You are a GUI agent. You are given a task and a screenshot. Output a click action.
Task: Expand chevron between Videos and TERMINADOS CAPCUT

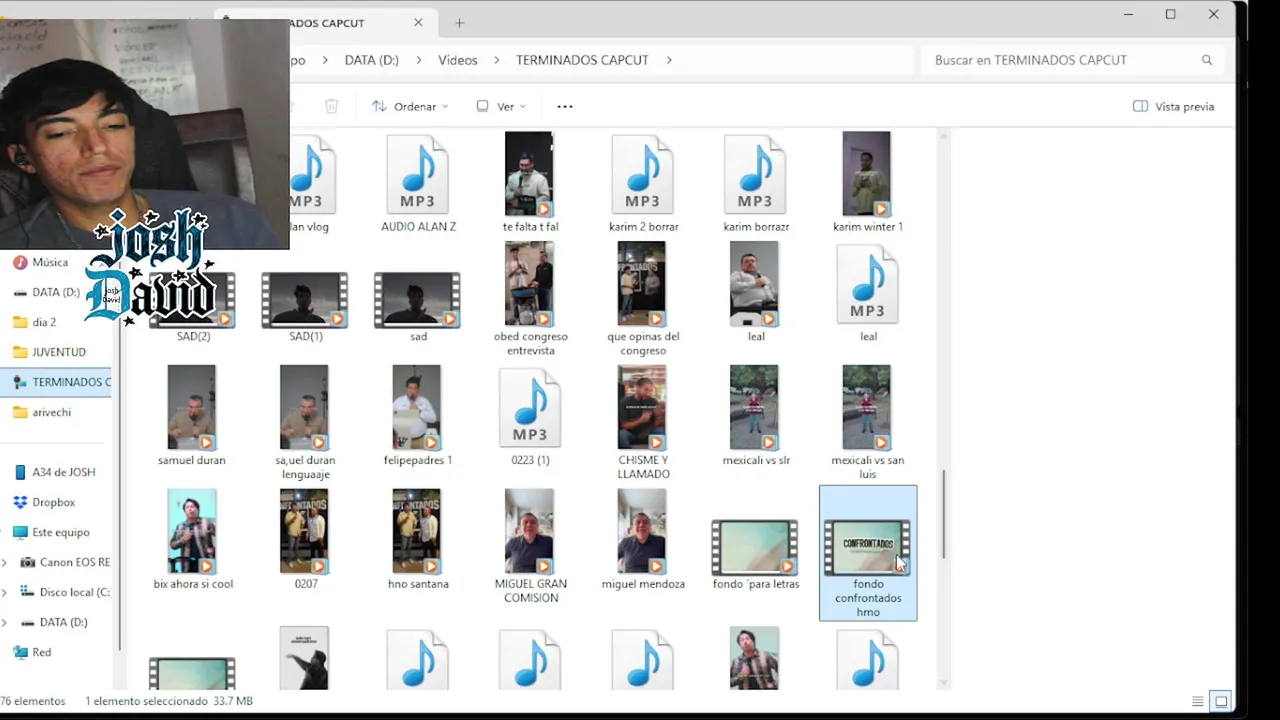click(x=497, y=60)
